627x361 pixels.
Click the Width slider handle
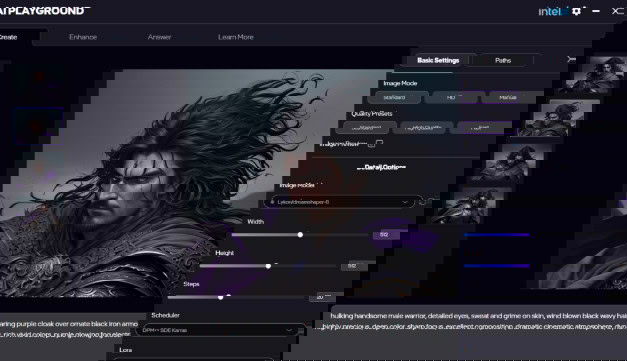pos(300,235)
